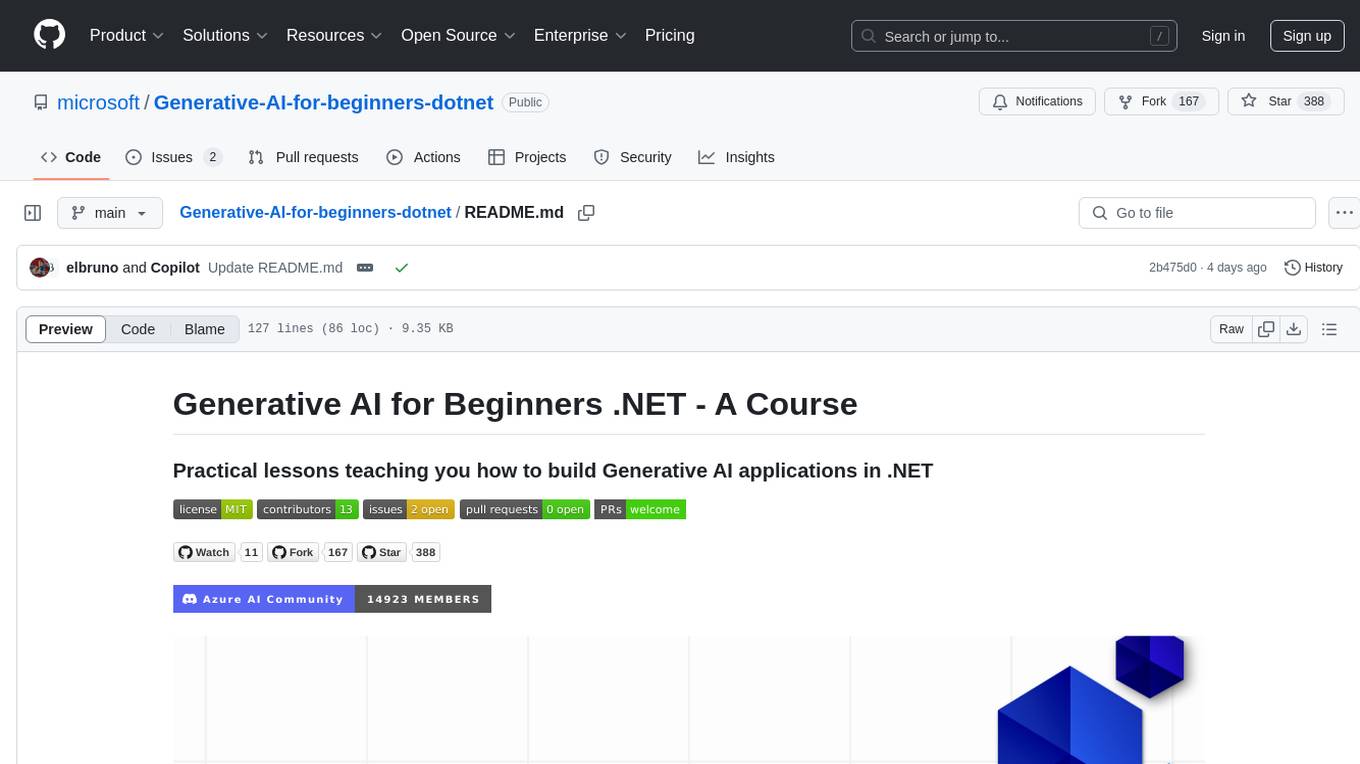Open the file History
The width and height of the screenshot is (1360, 764).
[1313, 268]
